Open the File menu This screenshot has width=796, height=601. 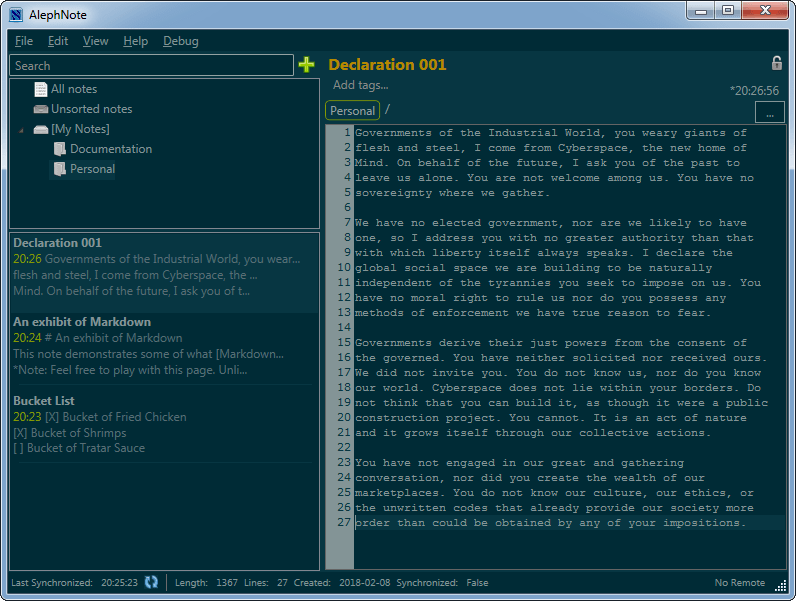(x=24, y=41)
